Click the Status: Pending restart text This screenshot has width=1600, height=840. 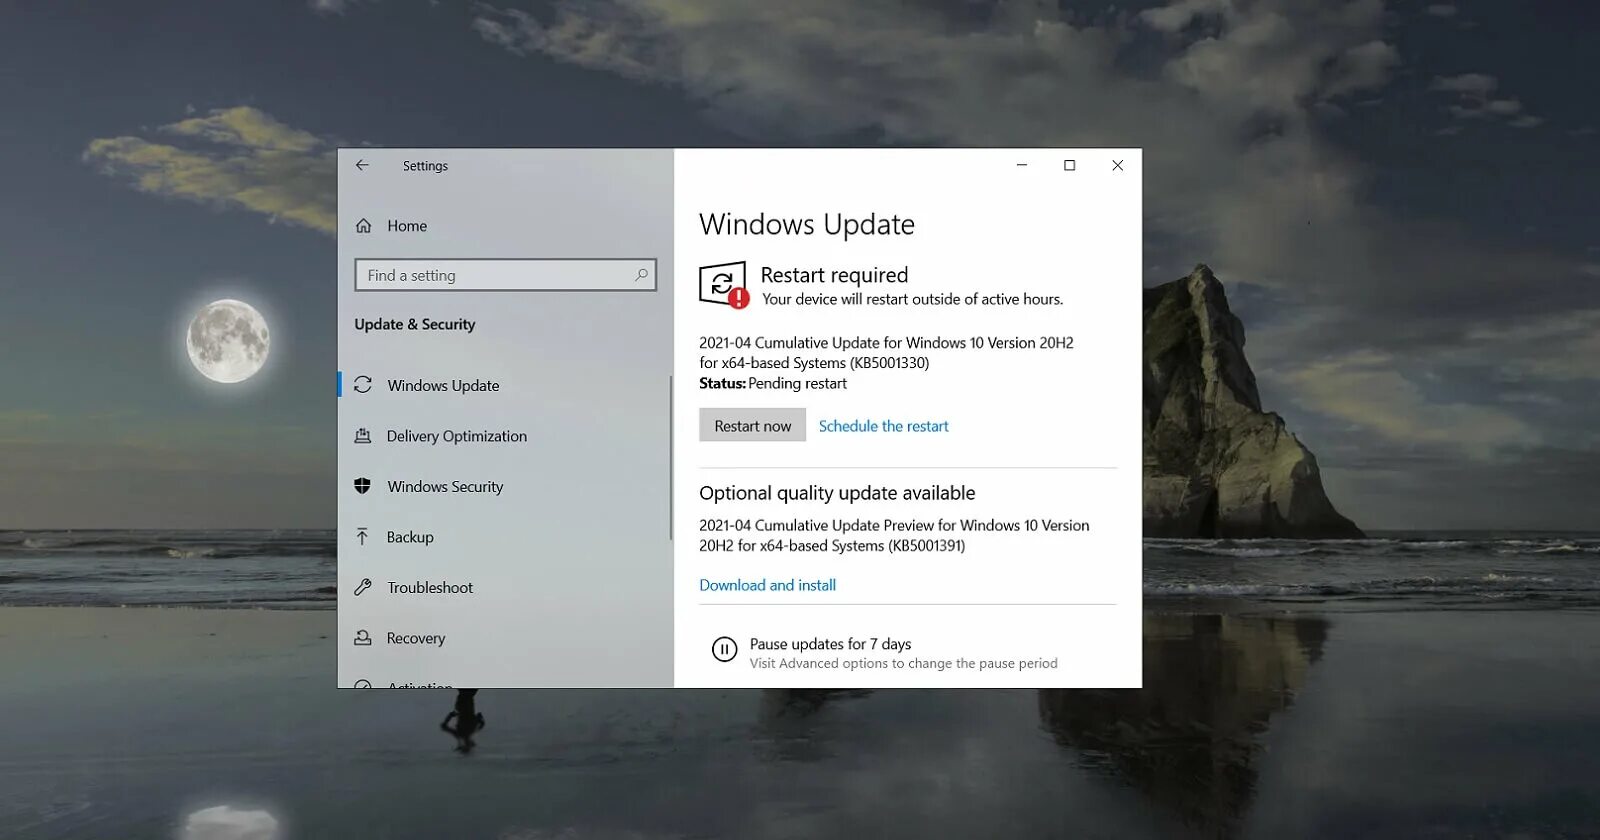[773, 383]
